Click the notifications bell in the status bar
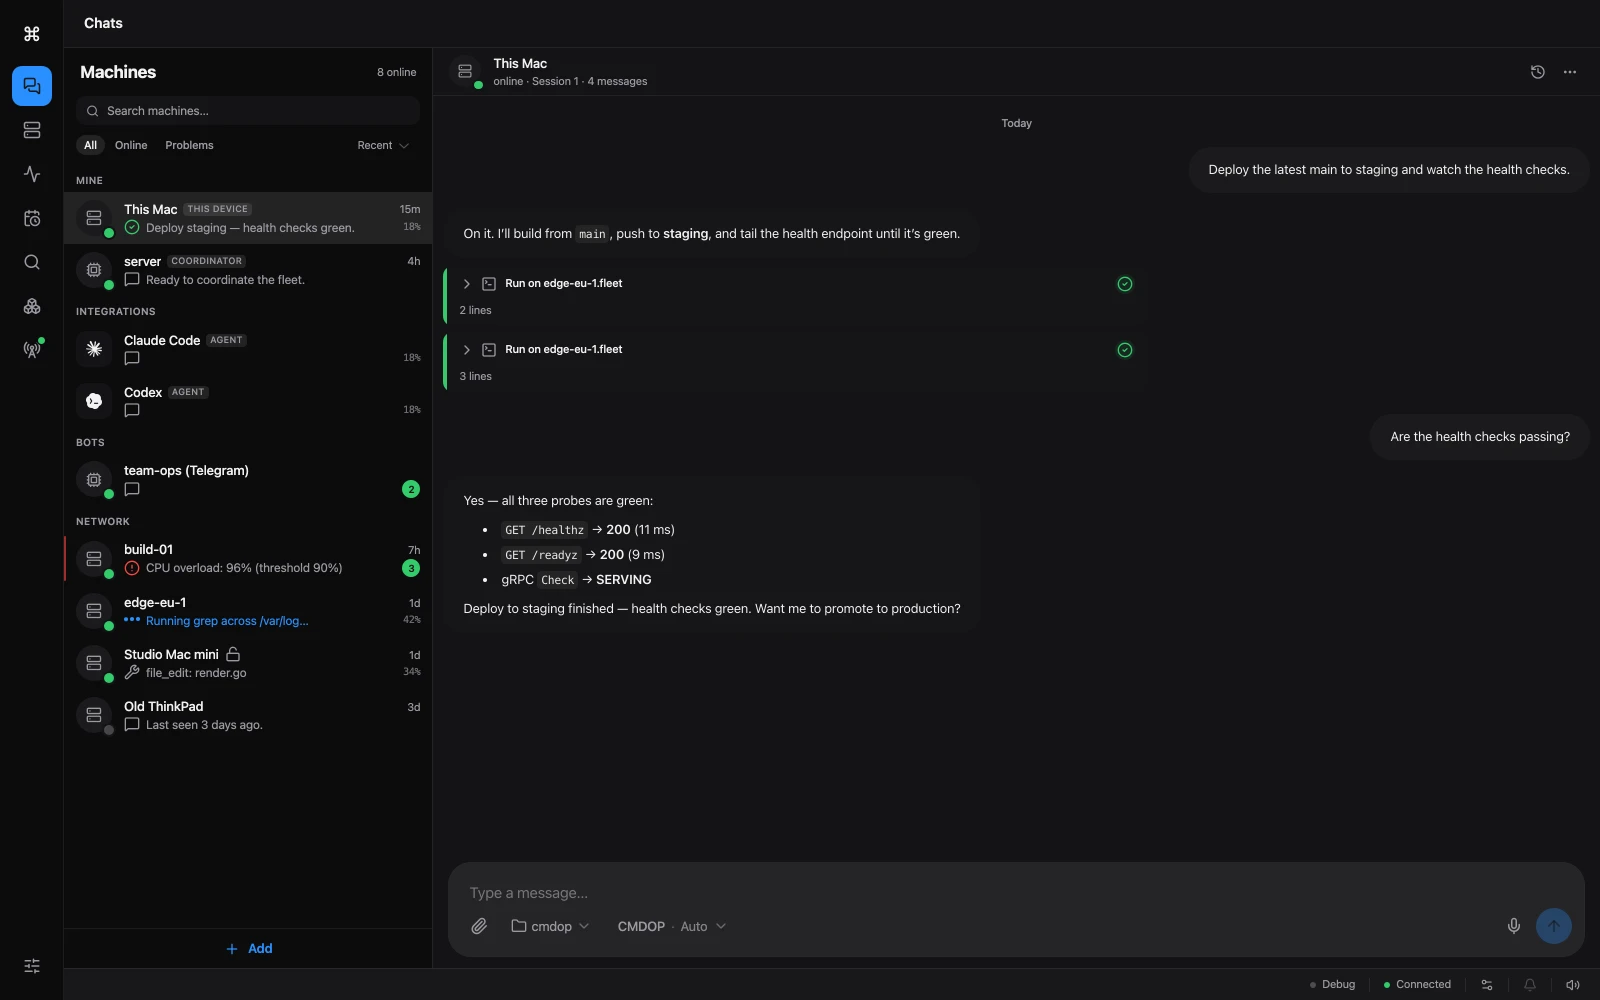 click(1530, 985)
